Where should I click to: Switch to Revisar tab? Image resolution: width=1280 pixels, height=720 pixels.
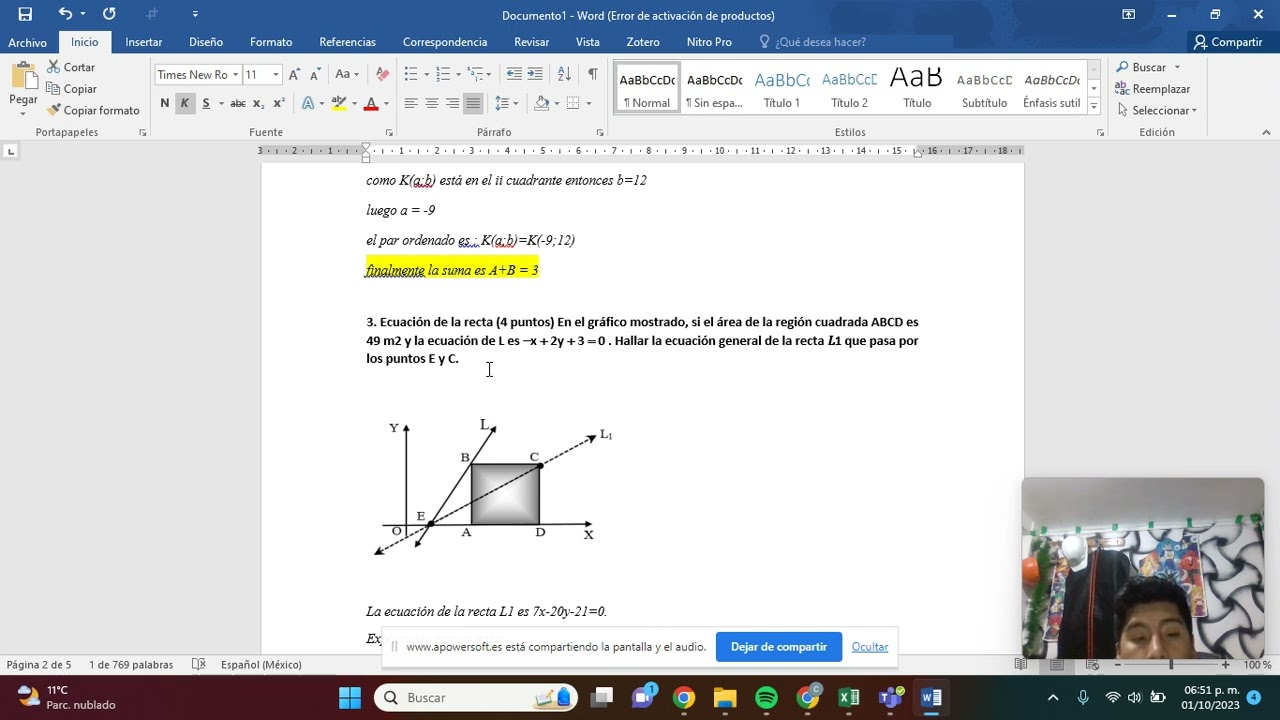[531, 42]
